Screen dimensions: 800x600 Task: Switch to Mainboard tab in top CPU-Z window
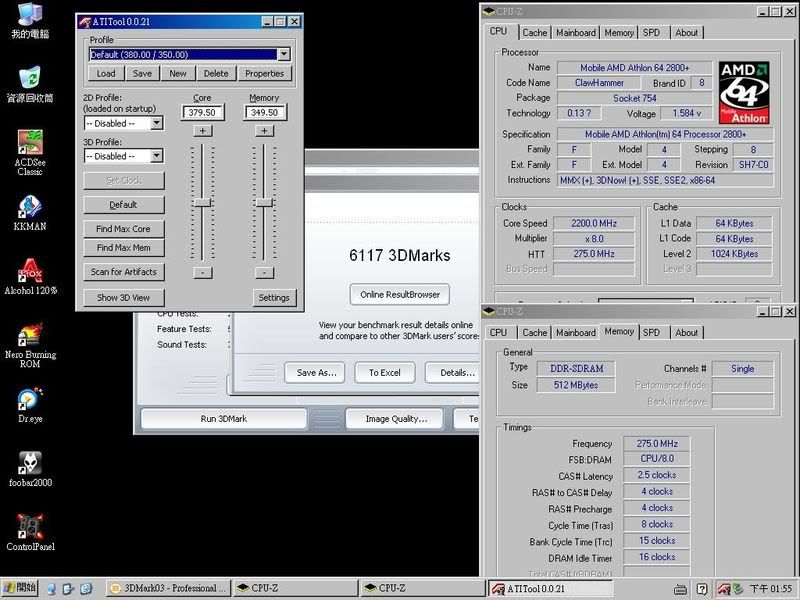pyautogui.click(x=576, y=33)
